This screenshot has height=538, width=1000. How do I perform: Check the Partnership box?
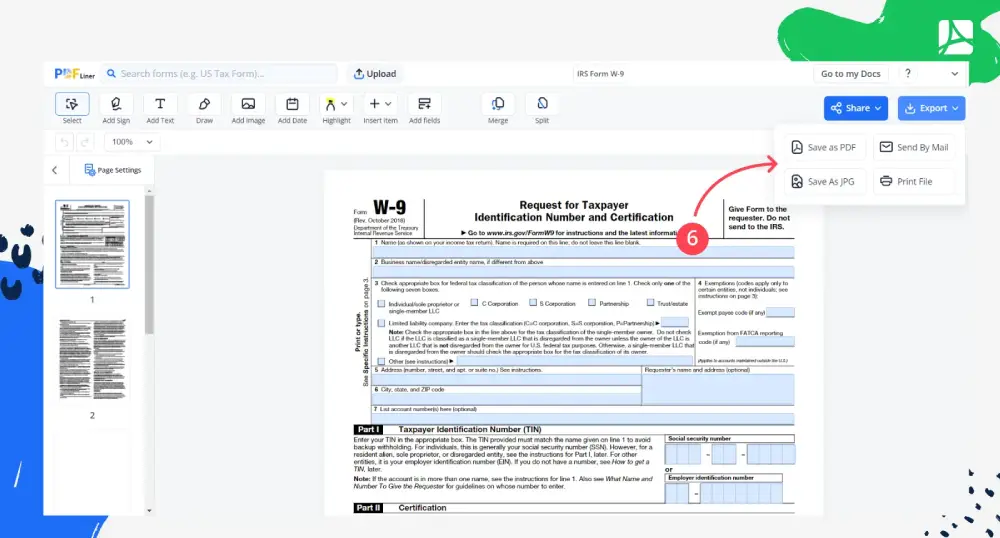(592, 303)
